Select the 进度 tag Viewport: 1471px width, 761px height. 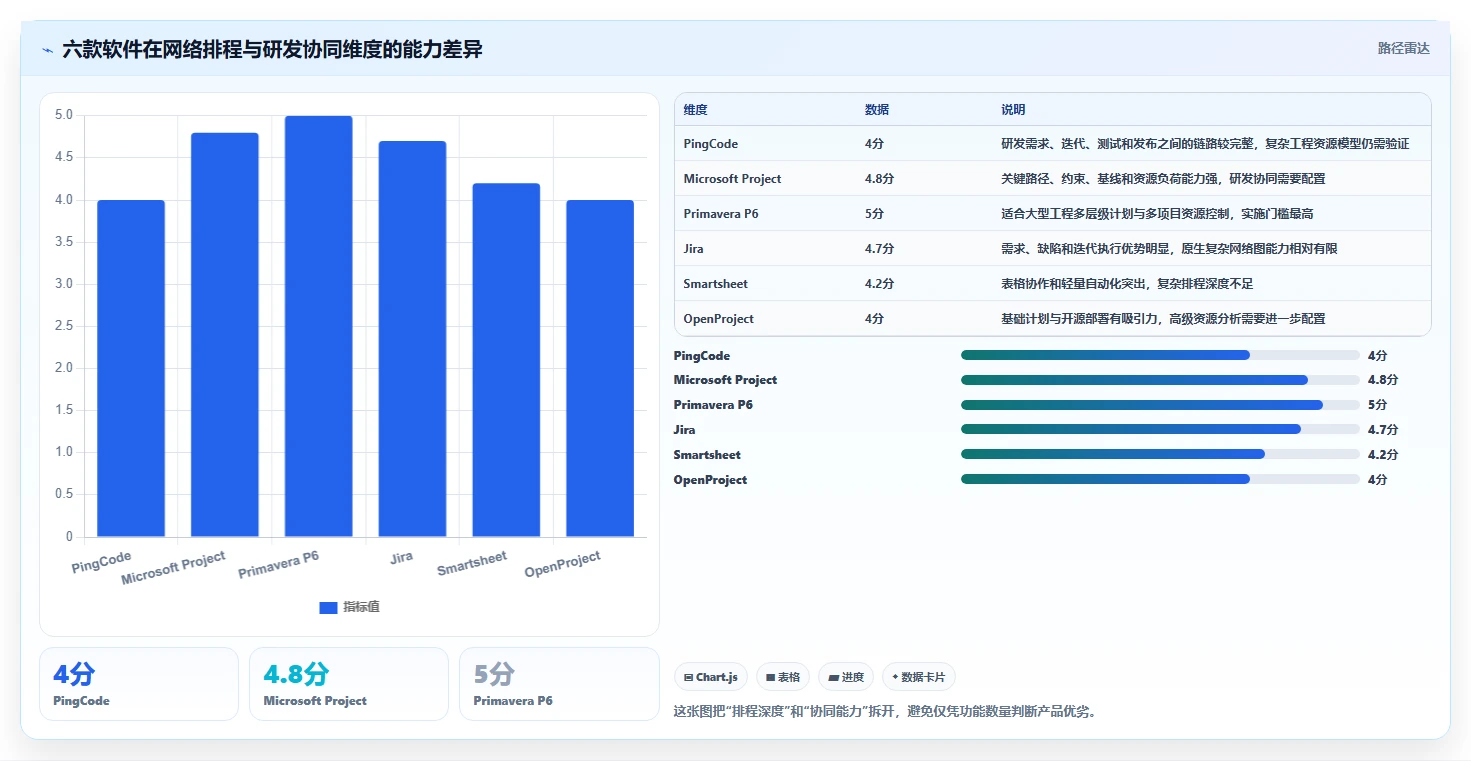coord(846,677)
